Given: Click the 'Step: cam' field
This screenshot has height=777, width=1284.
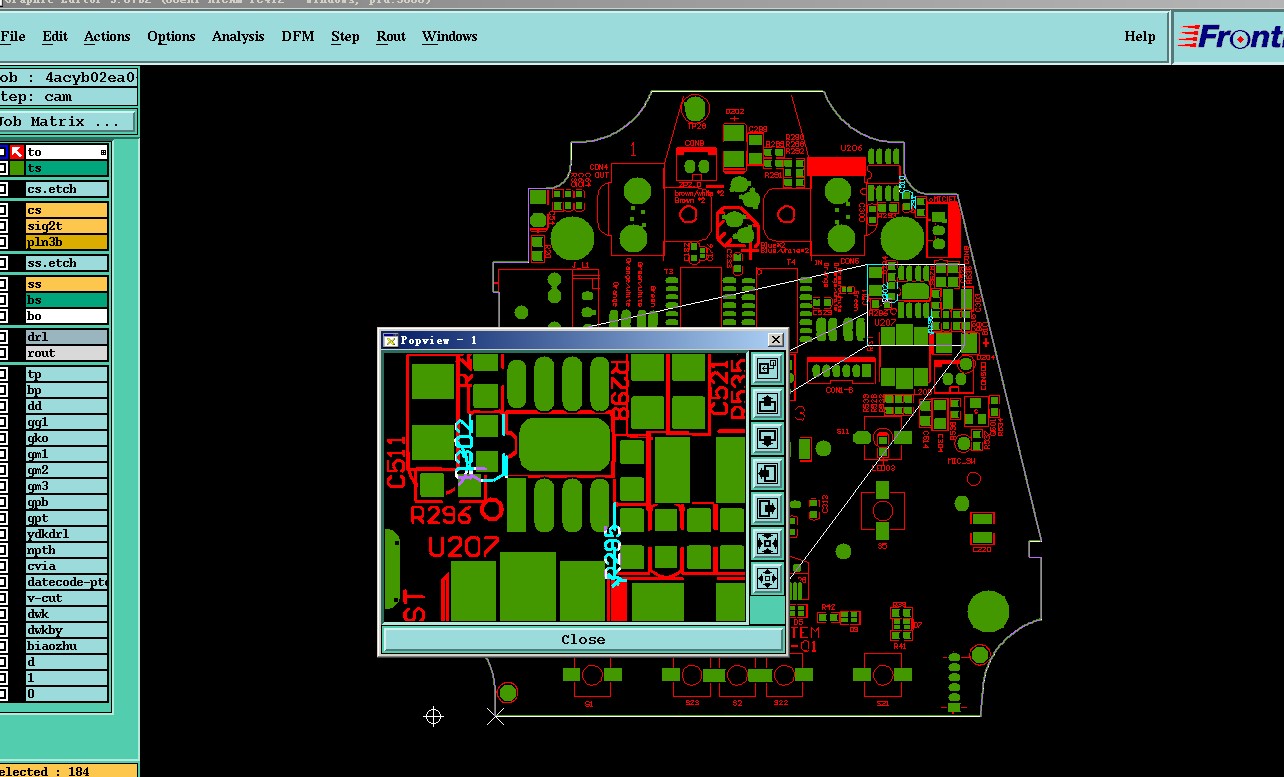Looking at the screenshot, I should click(68, 96).
